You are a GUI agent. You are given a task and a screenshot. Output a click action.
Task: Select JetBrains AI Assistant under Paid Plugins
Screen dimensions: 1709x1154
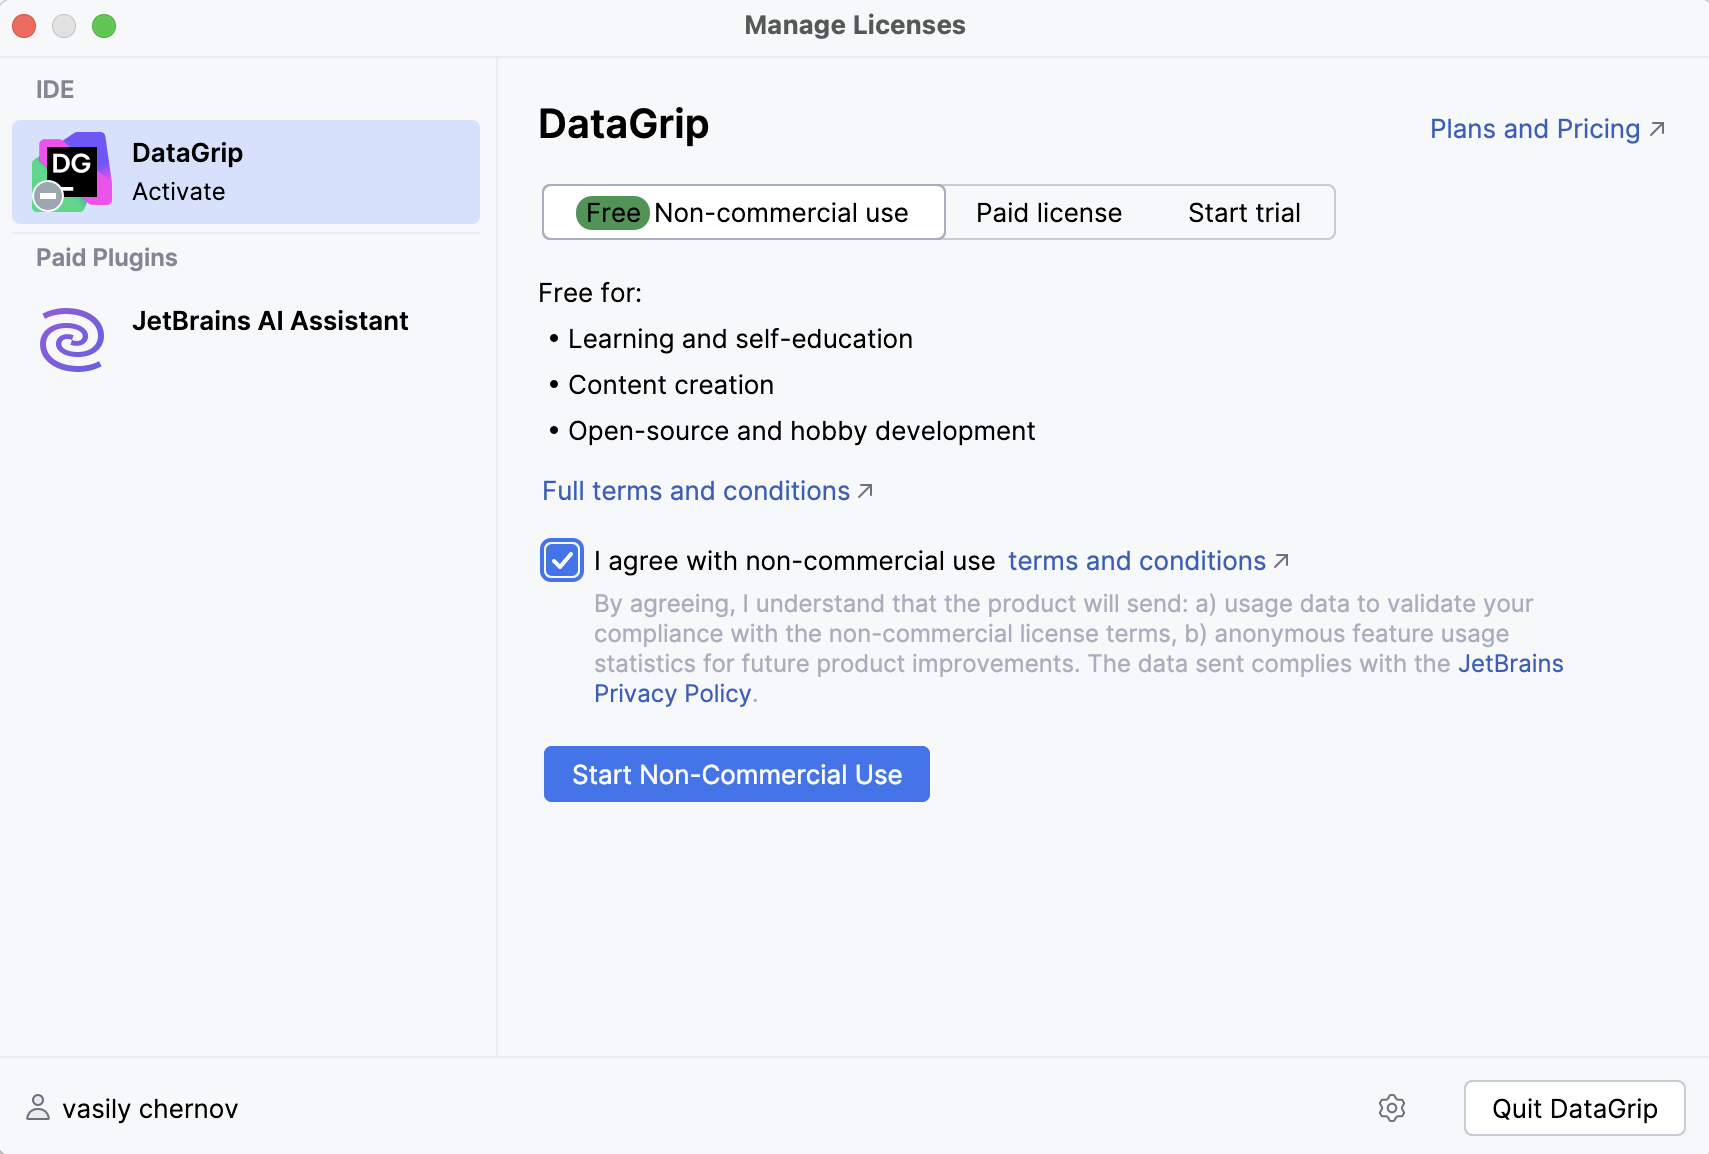pyautogui.click(x=270, y=321)
